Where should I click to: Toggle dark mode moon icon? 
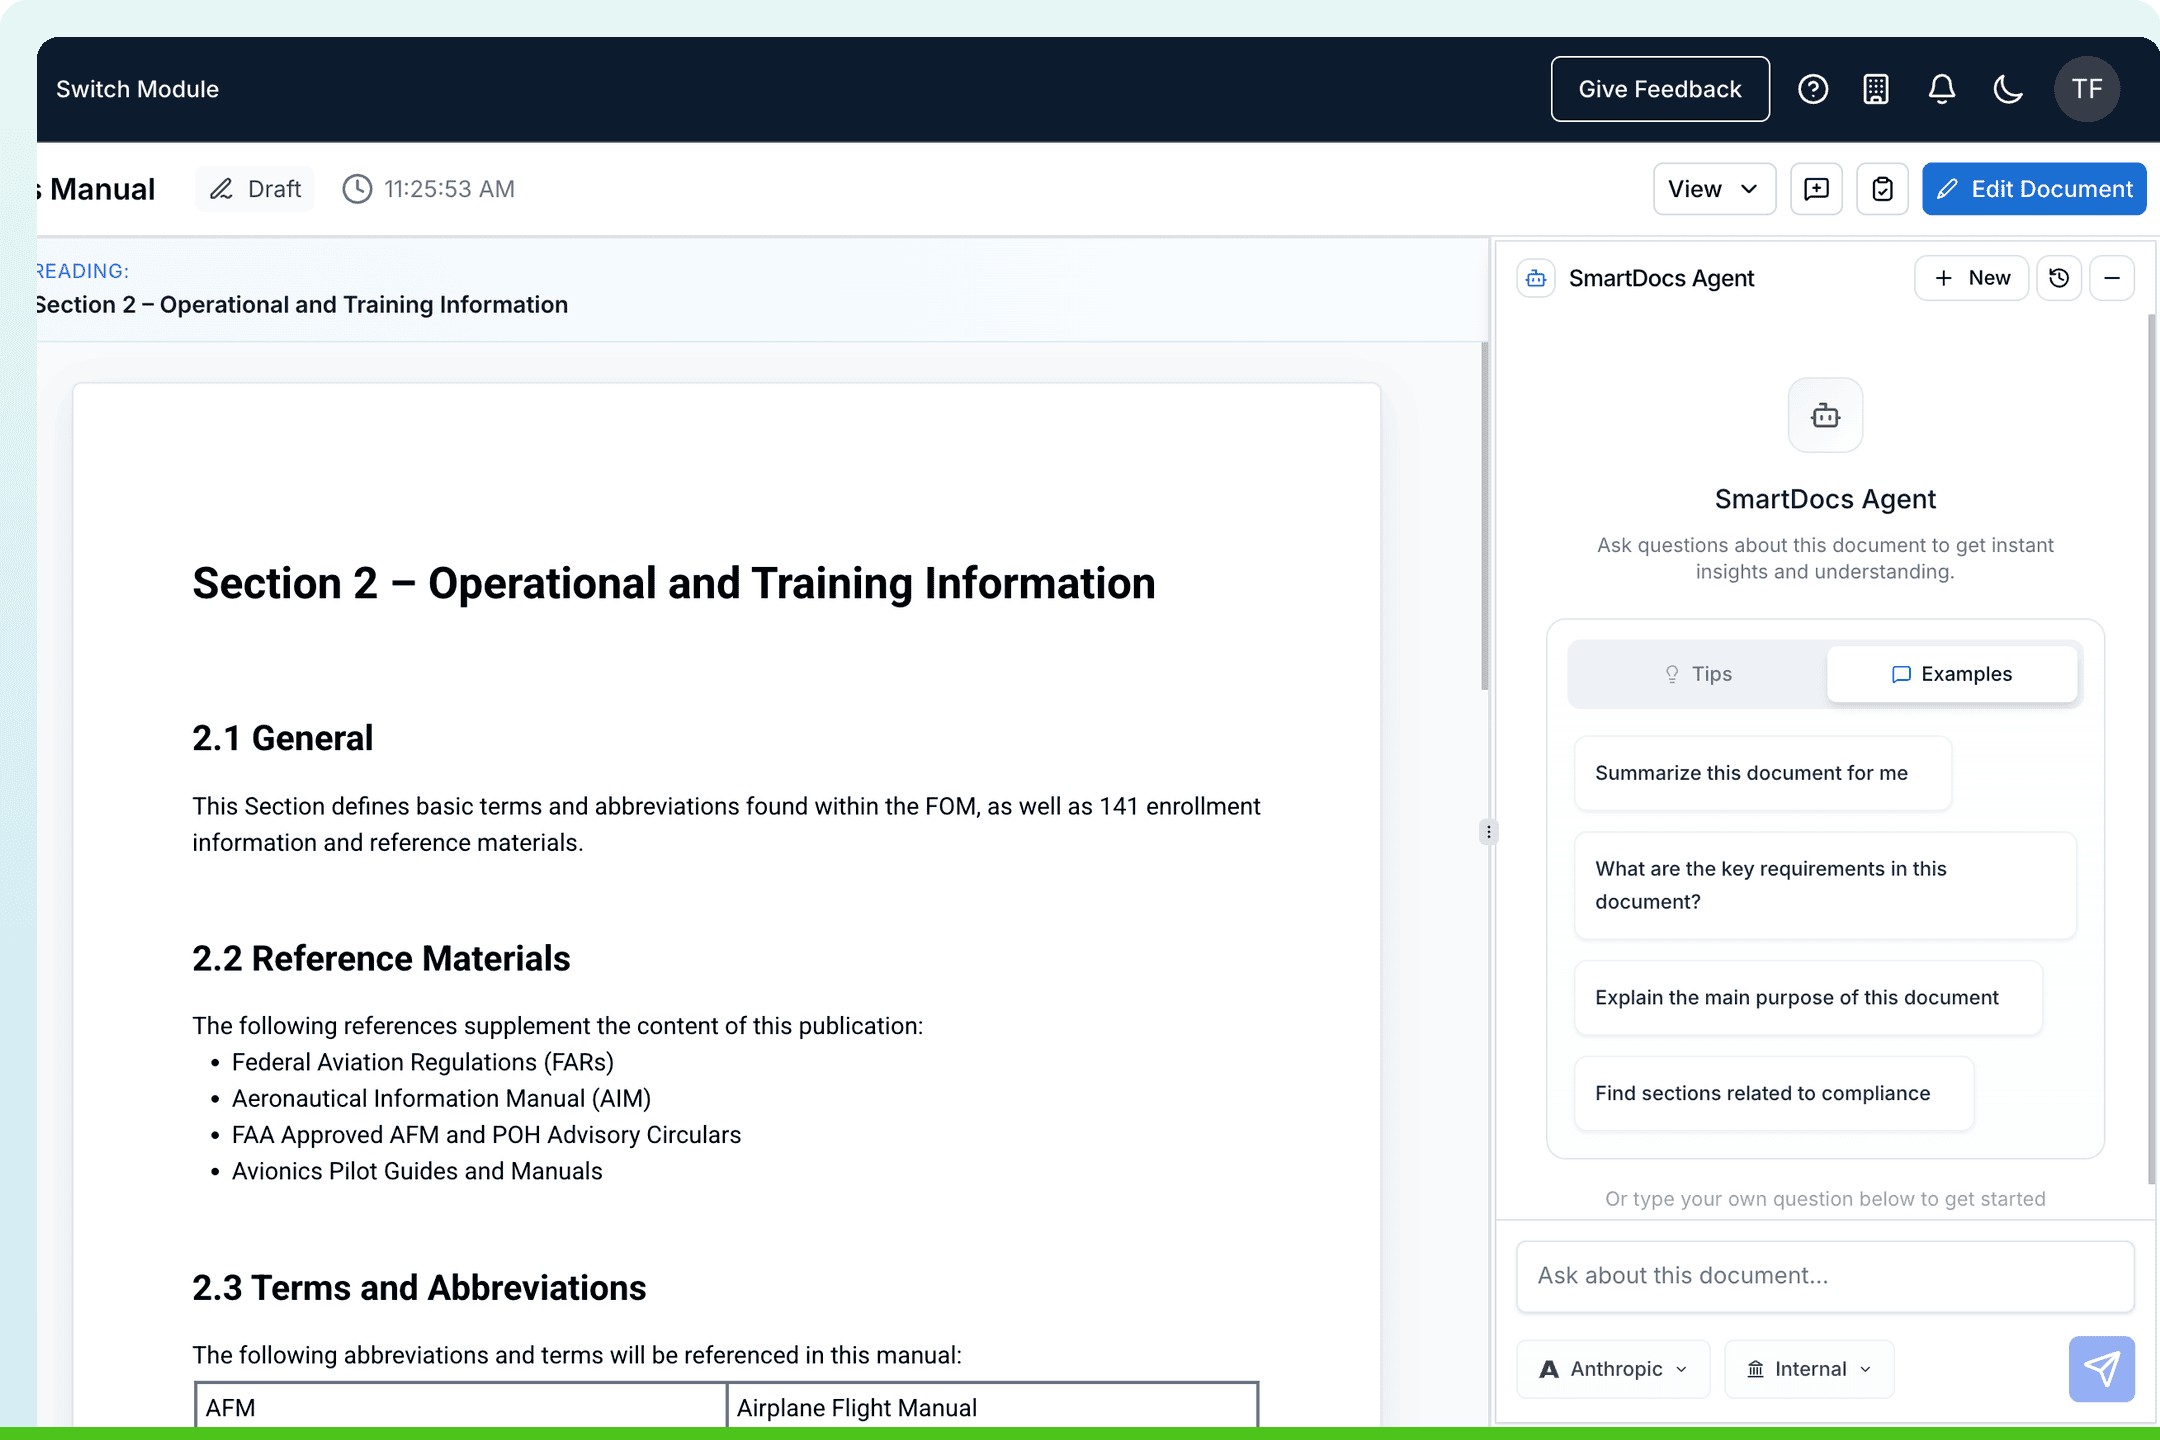2008,89
